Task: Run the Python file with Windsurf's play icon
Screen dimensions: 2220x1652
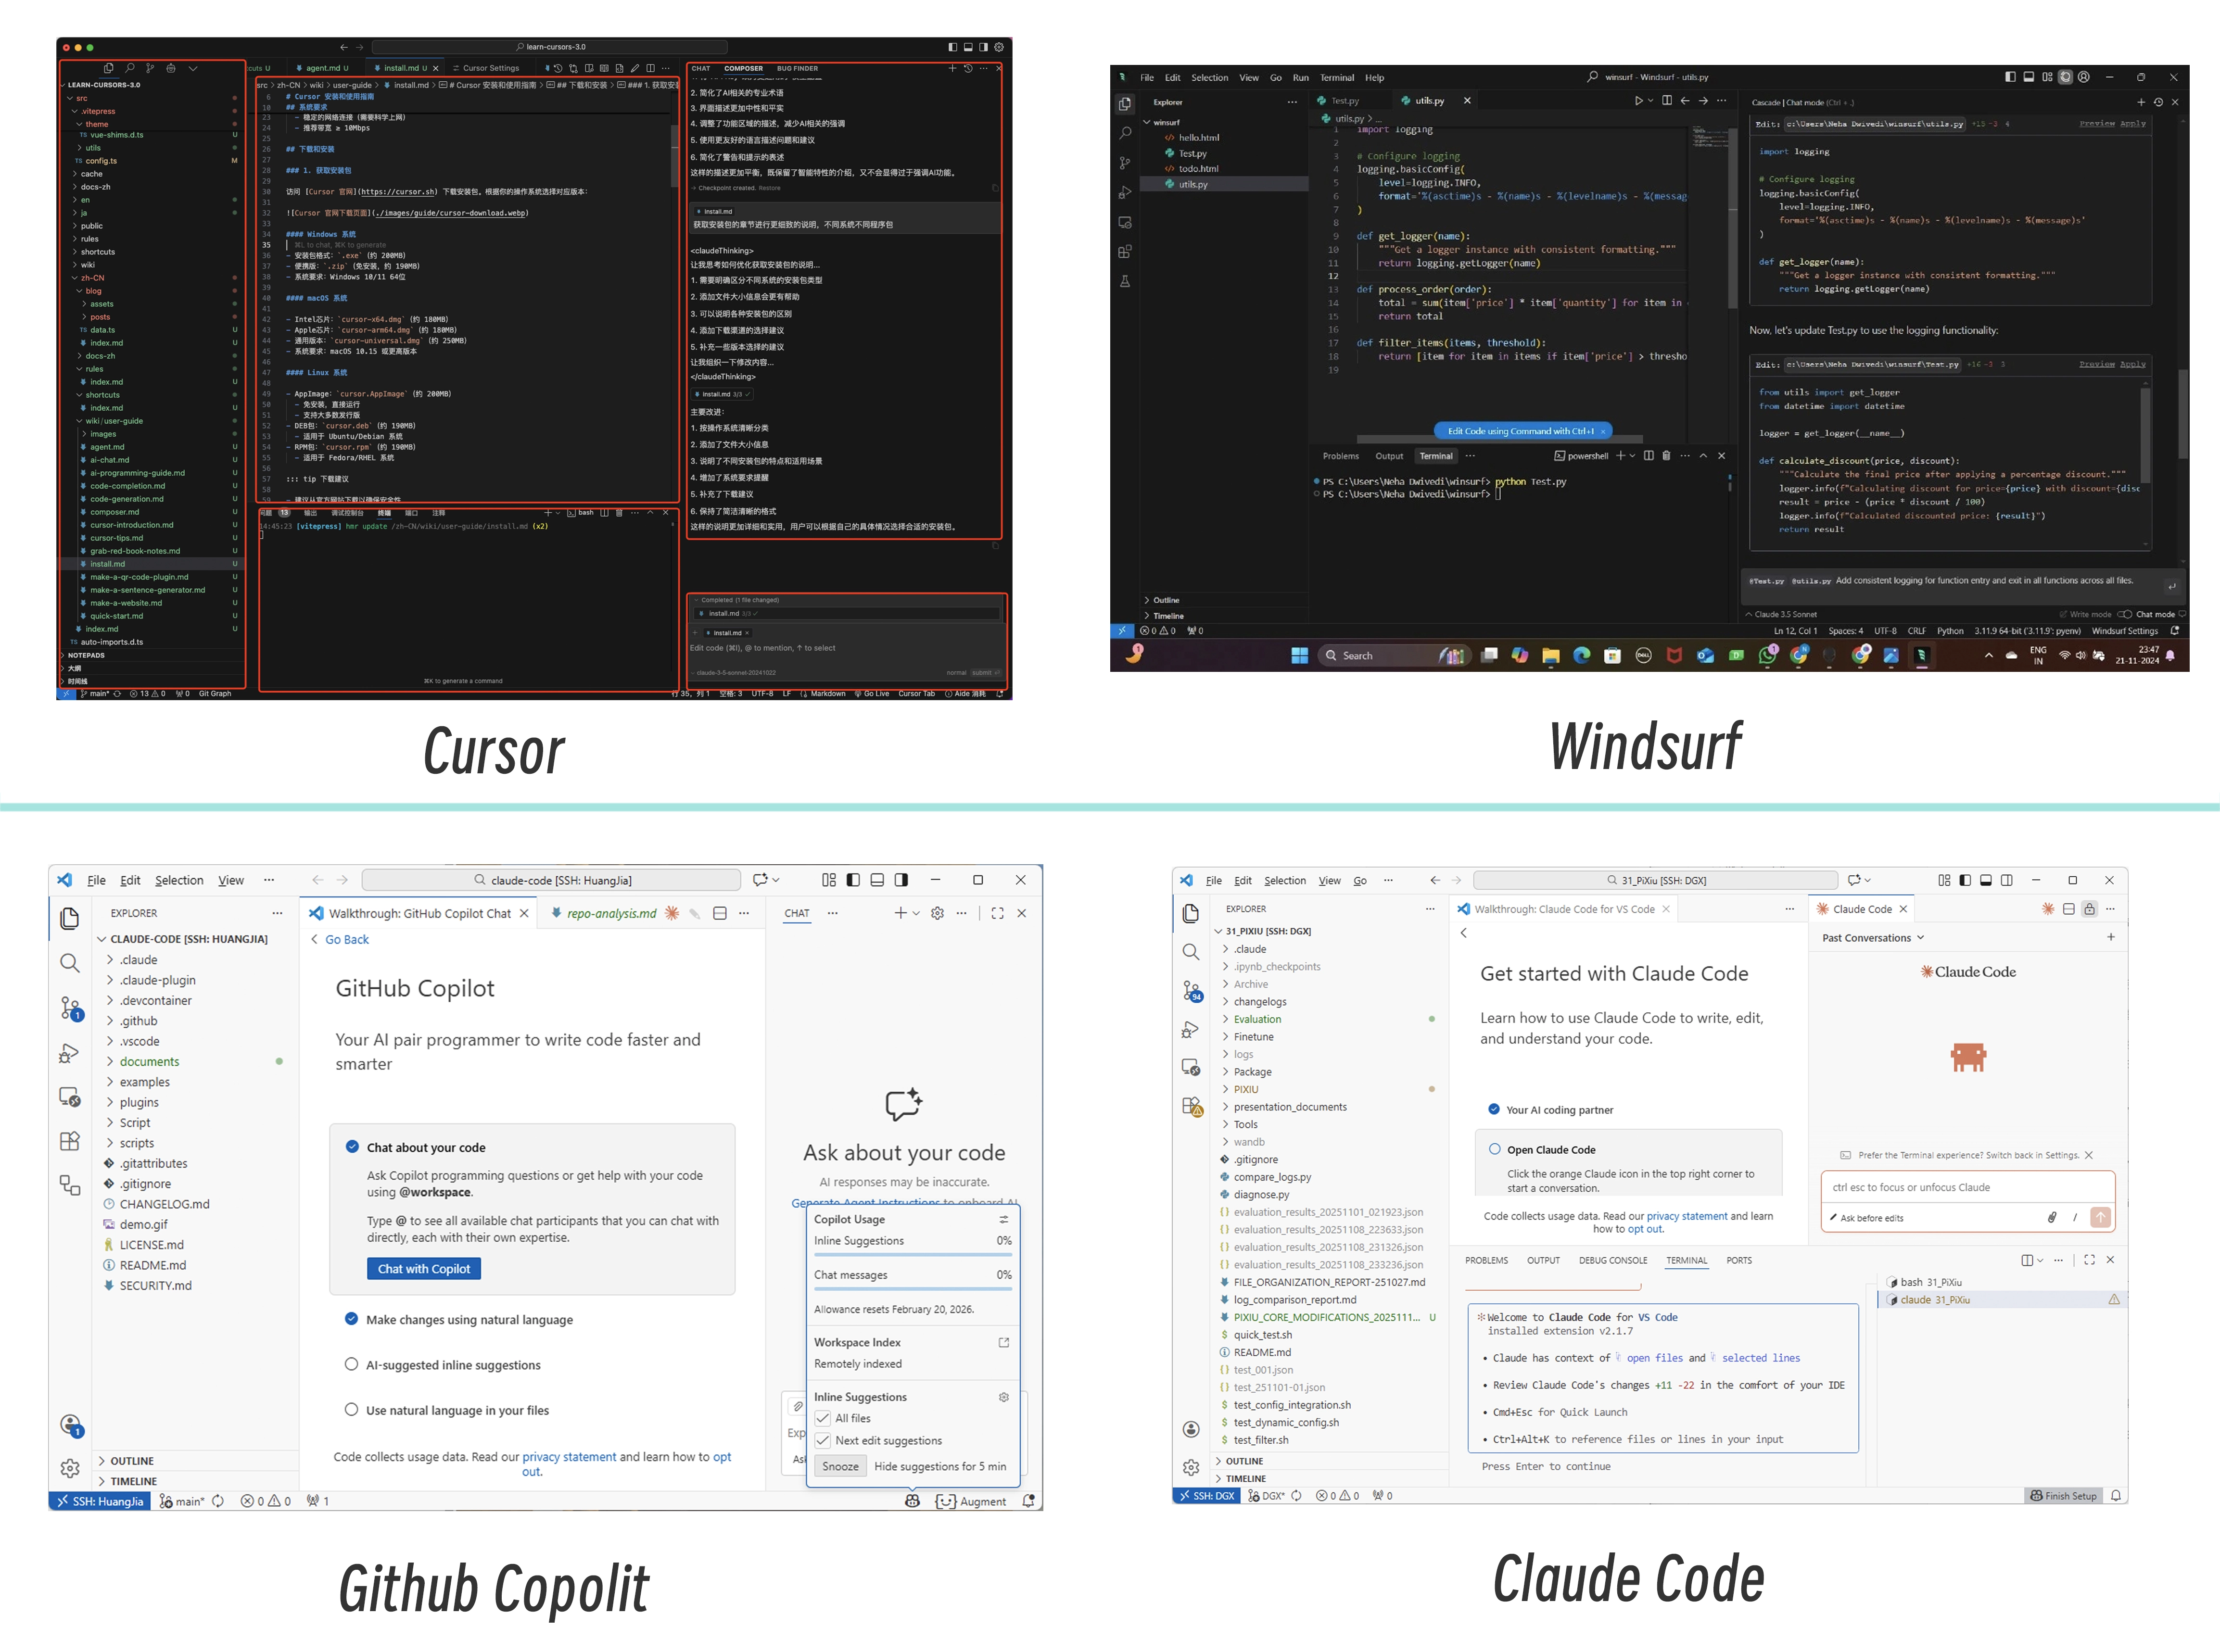Action: (x=1638, y=101)
